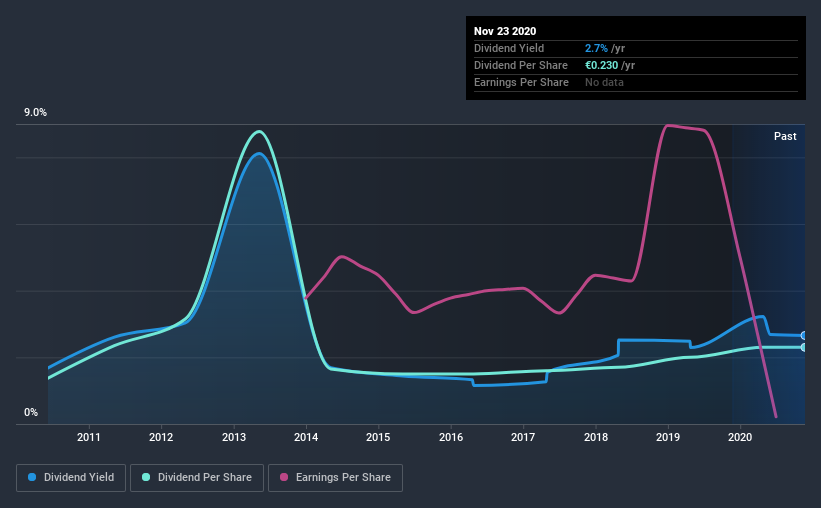The image size is (821, 508).
Task: Click the 2.7% Dividend Yield value
Action: point(596,48)
